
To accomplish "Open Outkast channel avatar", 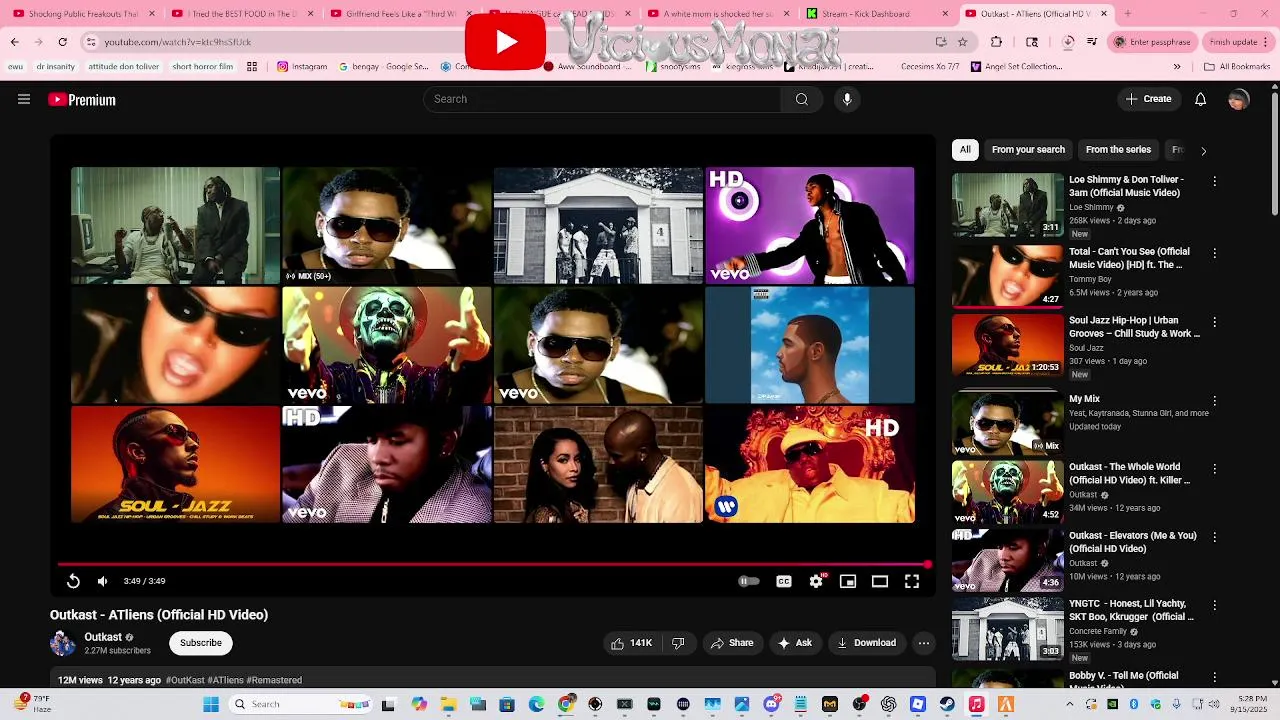I will [62, 643].
